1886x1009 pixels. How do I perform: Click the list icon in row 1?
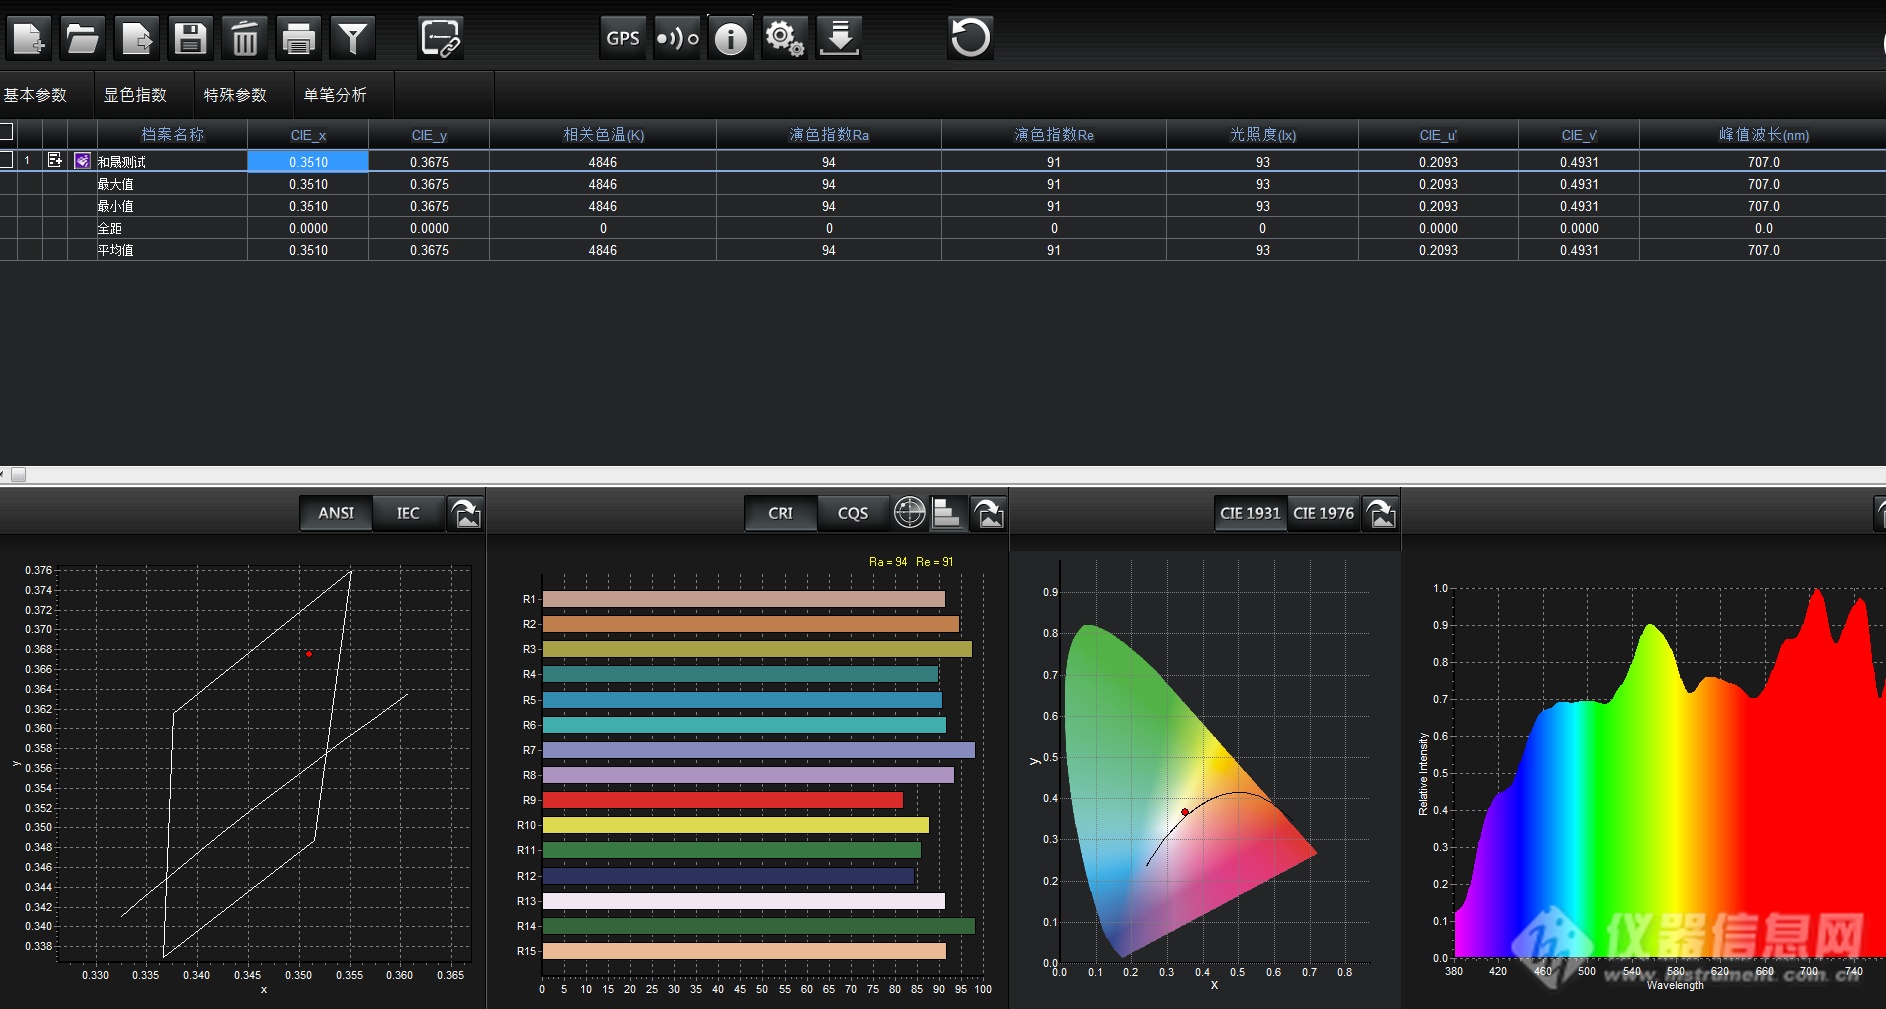(55, 160)
